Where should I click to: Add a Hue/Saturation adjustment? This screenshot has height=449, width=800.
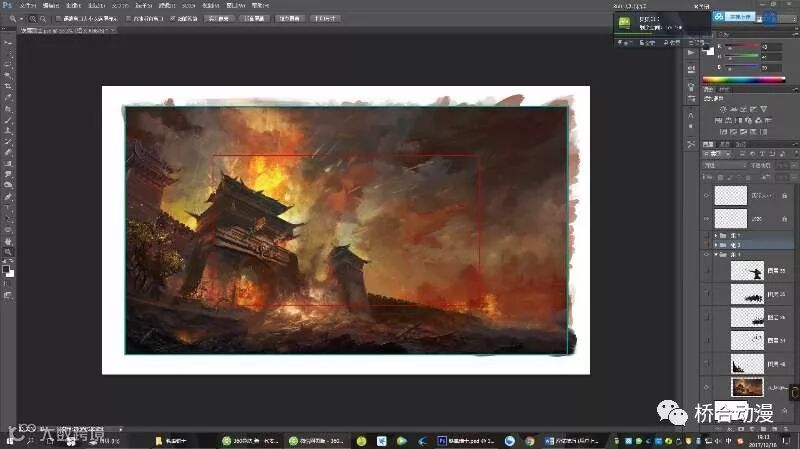pyautogui.click(x=718, y=120)
